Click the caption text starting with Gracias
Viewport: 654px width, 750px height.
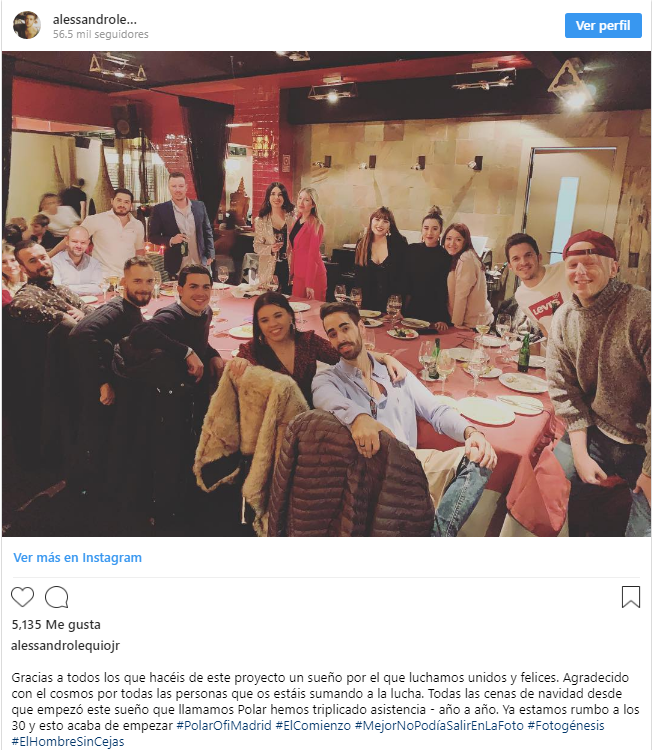click(325, 701)
